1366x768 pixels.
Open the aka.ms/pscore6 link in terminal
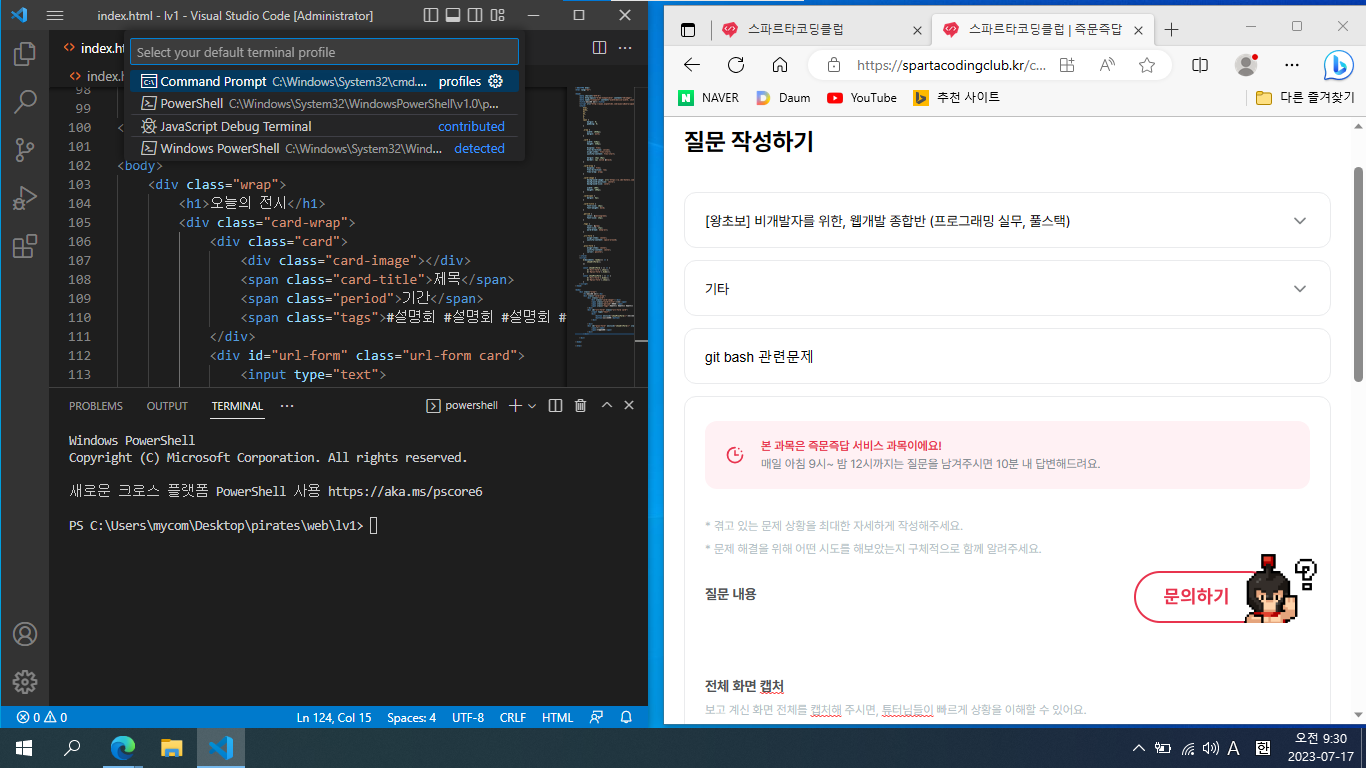pos(405,492)
